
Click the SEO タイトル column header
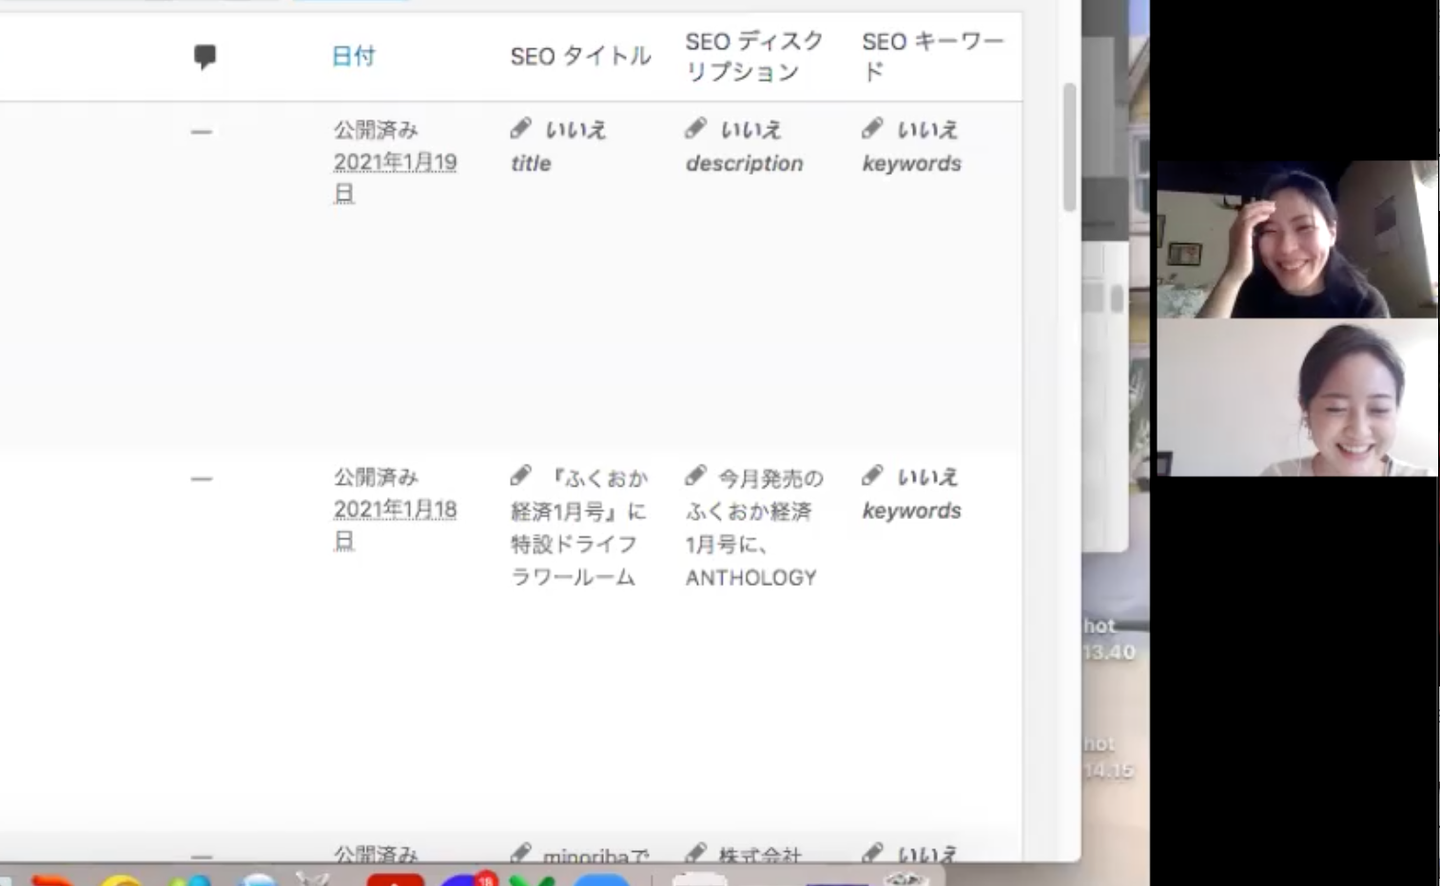click(x=580, y=56)
